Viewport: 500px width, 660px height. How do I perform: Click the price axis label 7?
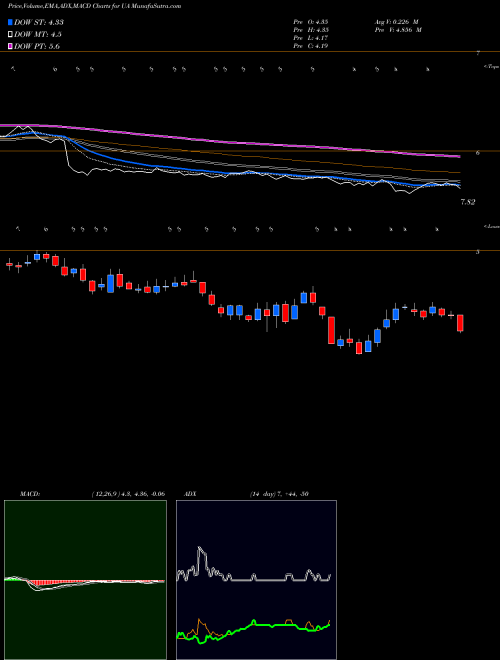pyautogui.click(x=478, y=53)
